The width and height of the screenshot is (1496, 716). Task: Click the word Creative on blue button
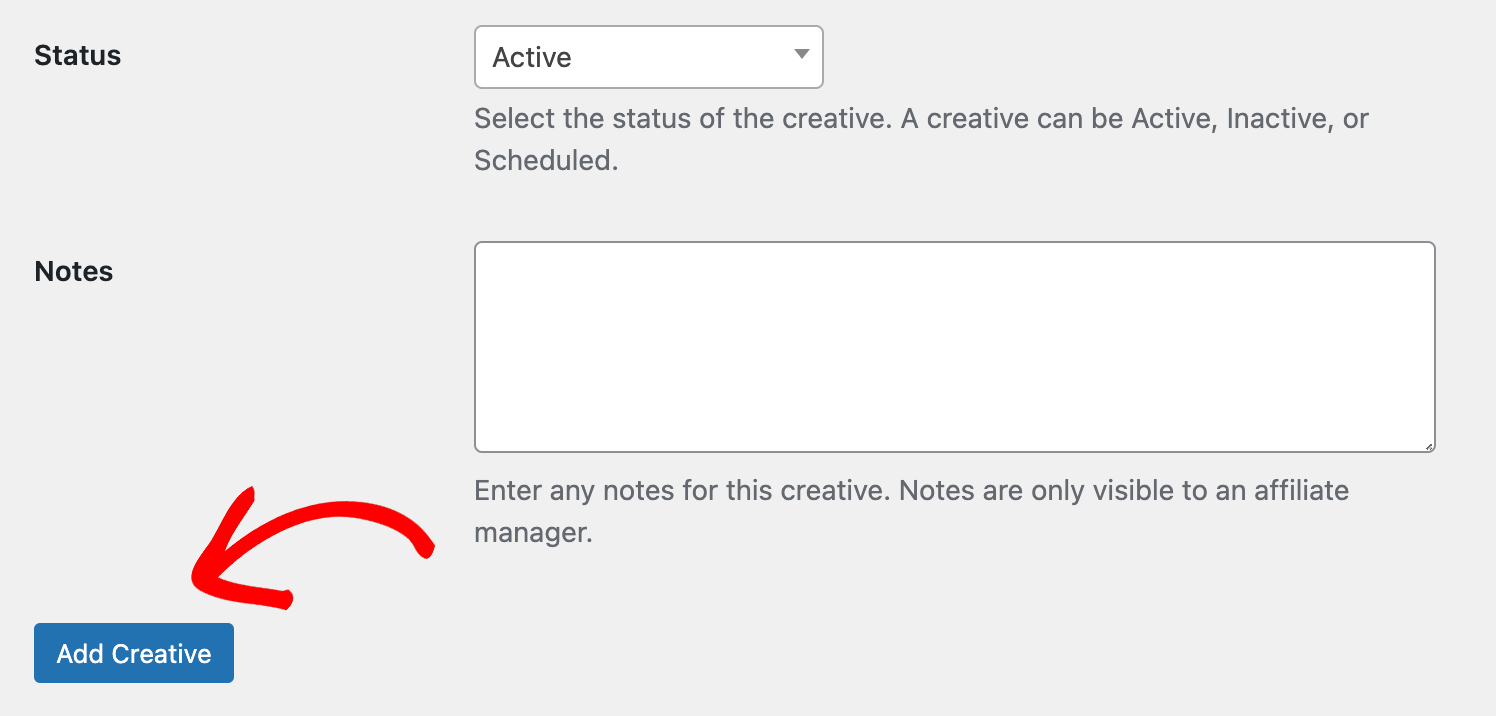pos(161,654)
